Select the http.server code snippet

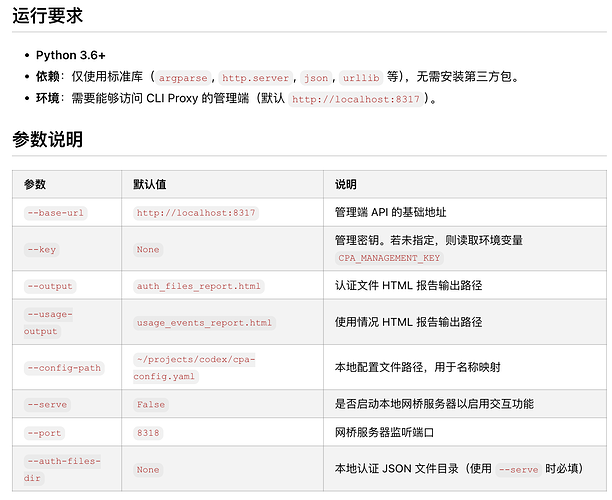(x=255, y=78)
